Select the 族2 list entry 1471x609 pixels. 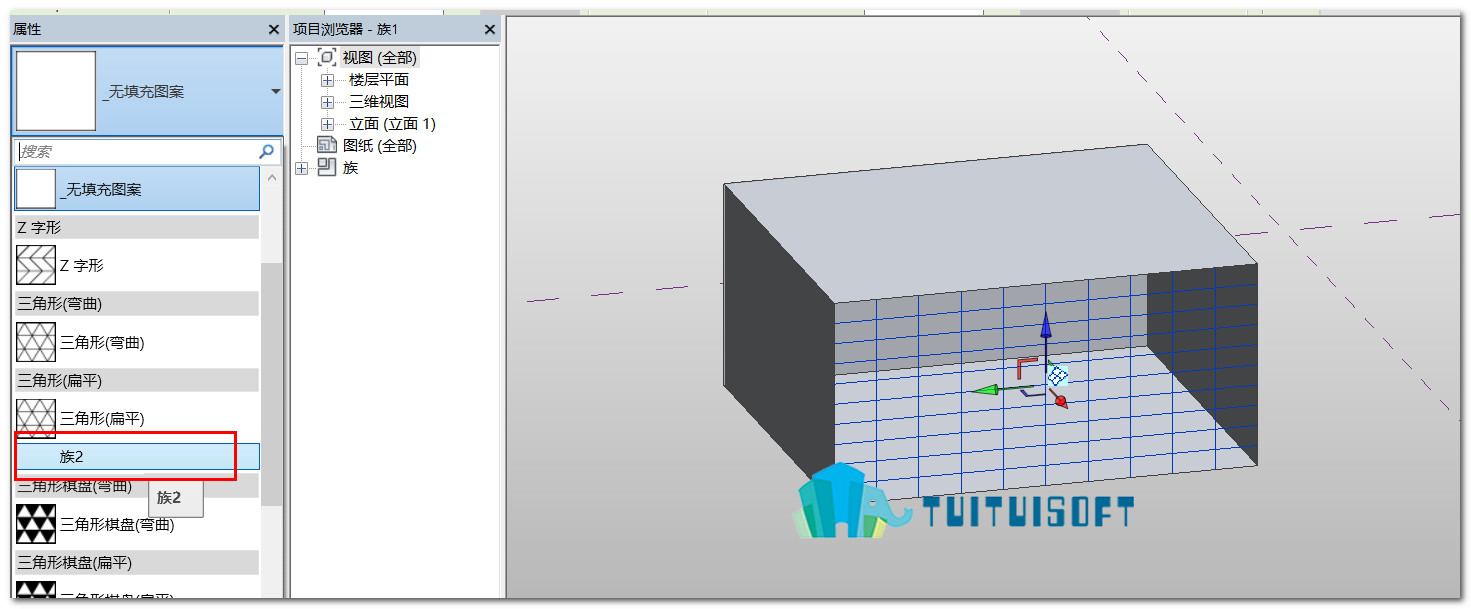pyautogui.click(x=137, y=457)
